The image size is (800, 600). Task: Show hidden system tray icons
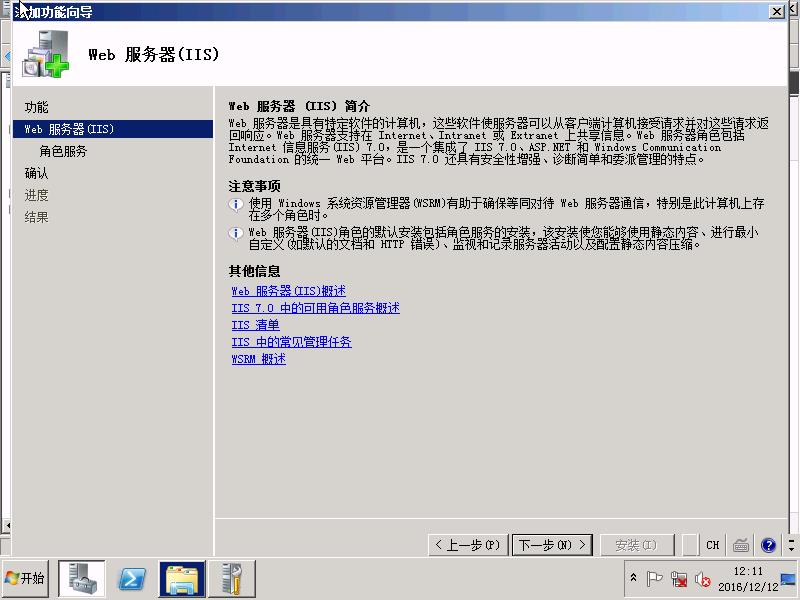pyautogui.click(x=633, y=579)
